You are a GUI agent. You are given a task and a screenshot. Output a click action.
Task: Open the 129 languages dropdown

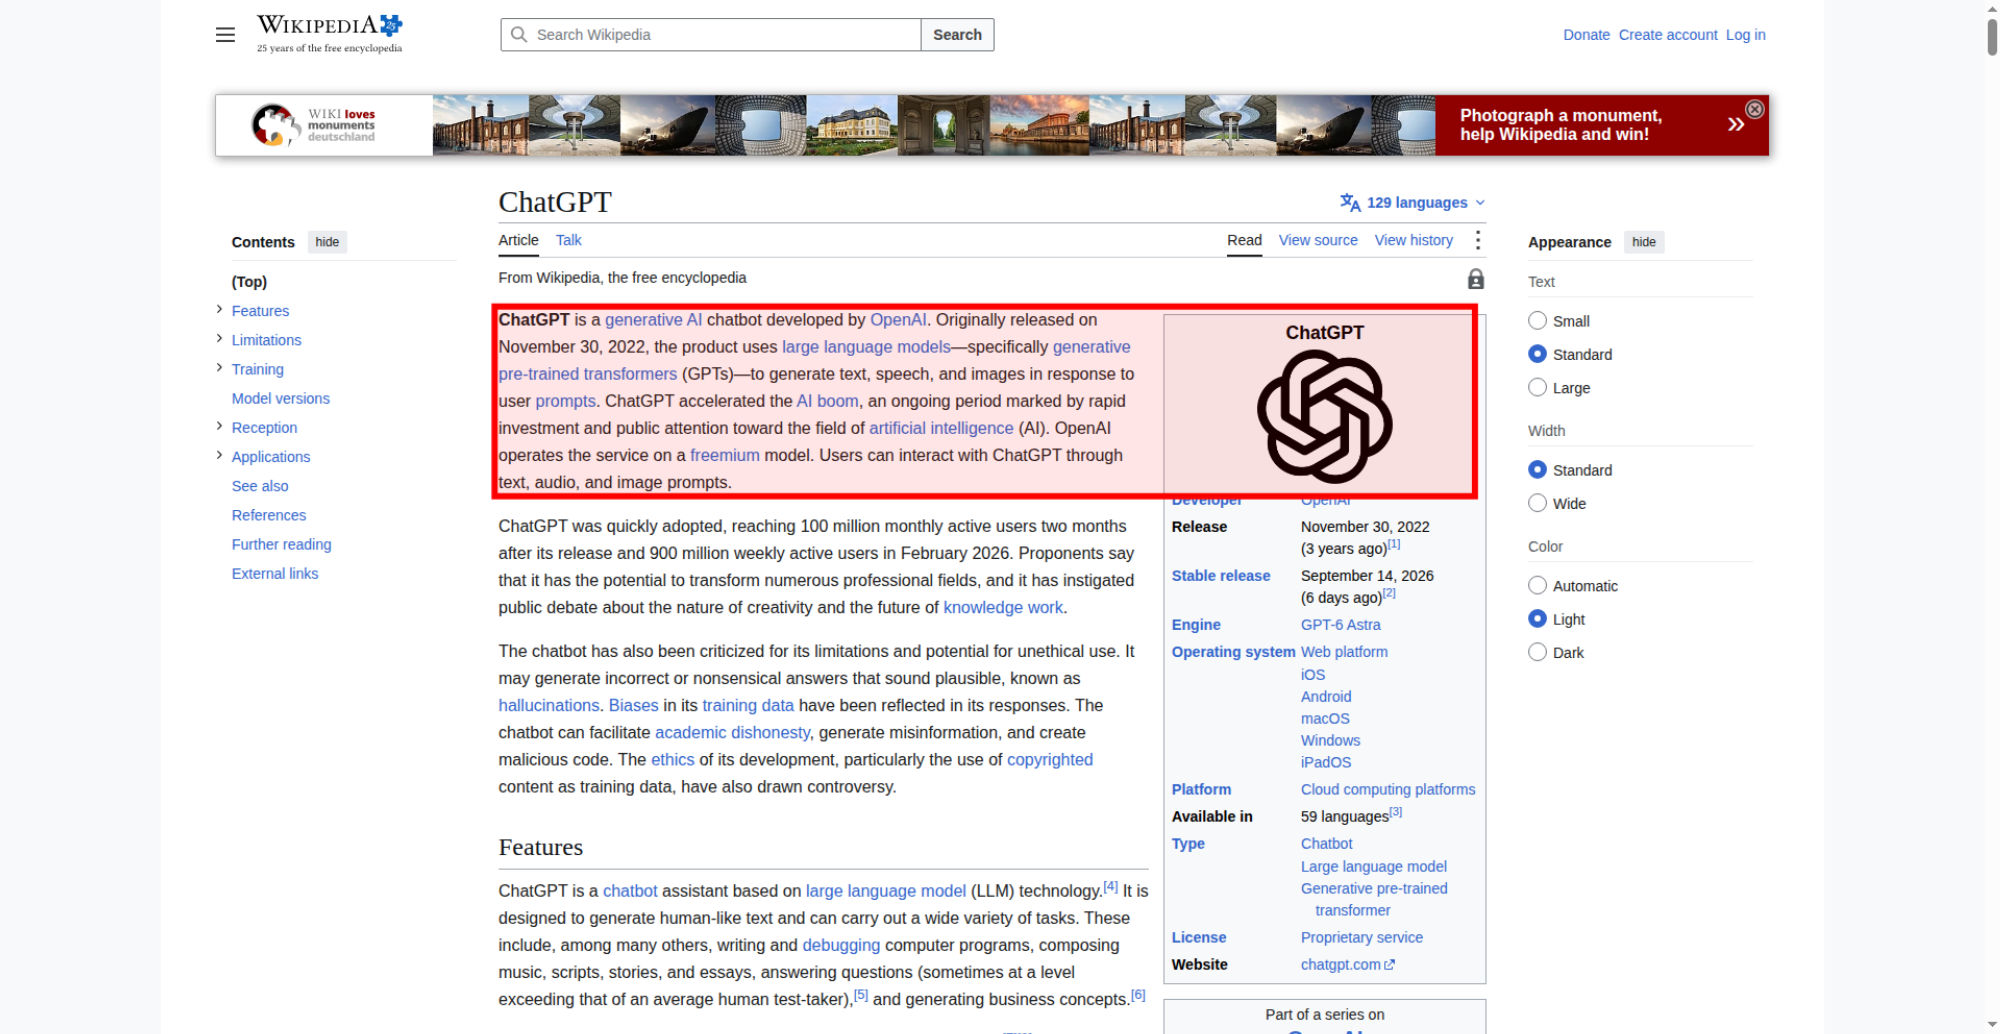[x=1412, y=203]
